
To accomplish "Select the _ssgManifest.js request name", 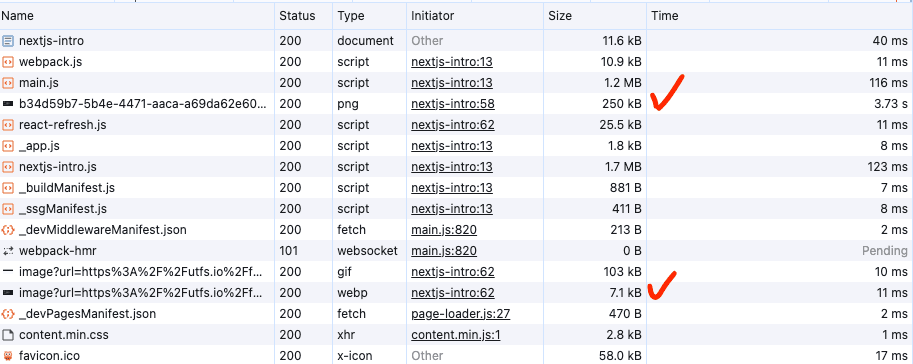I will [x=63, y=209].
